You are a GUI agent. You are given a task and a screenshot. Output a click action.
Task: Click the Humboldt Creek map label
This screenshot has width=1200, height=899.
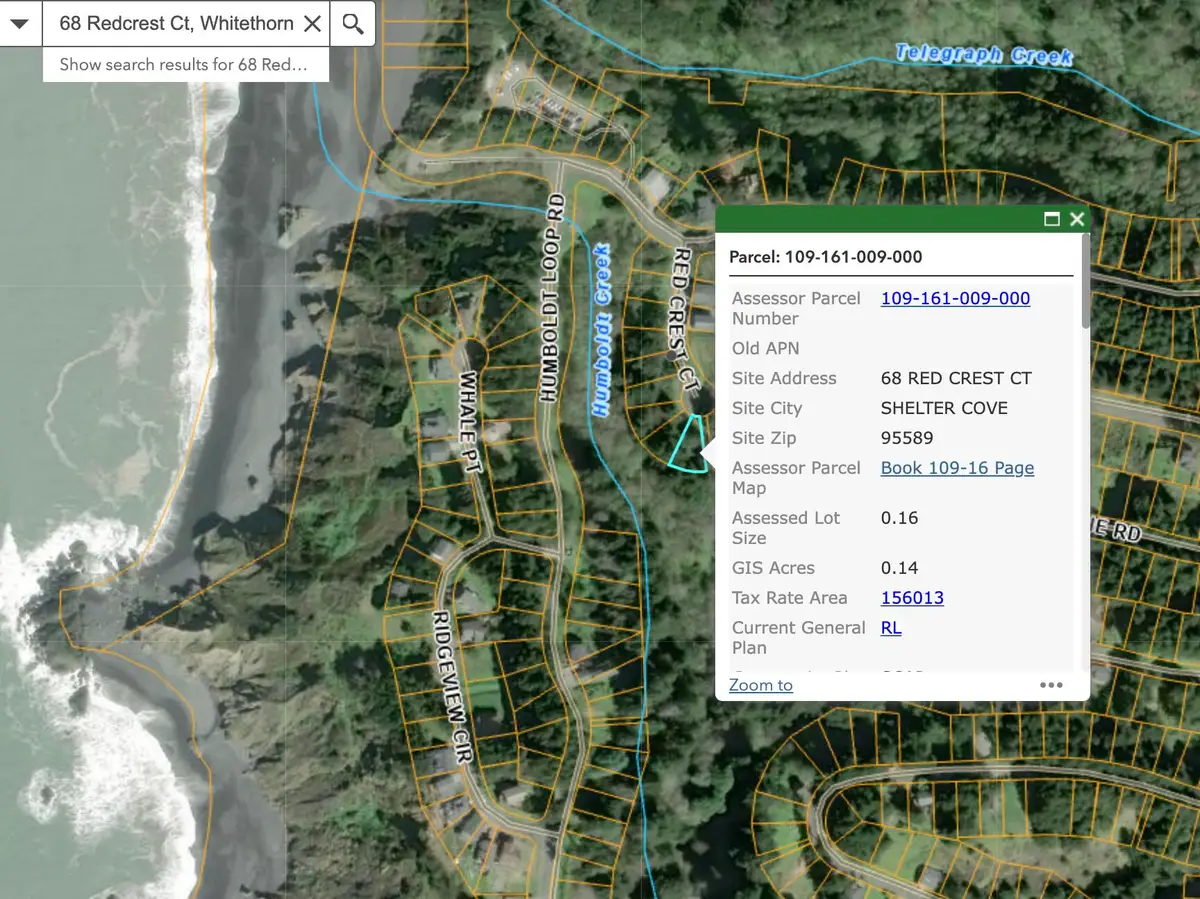click(x=601, y=330)
